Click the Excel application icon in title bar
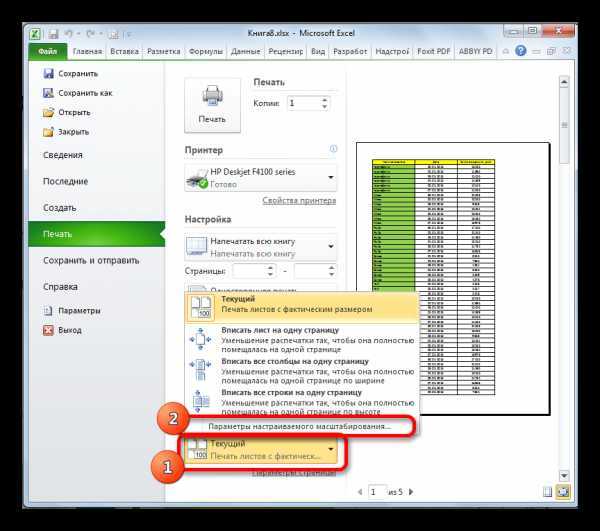 35,34
